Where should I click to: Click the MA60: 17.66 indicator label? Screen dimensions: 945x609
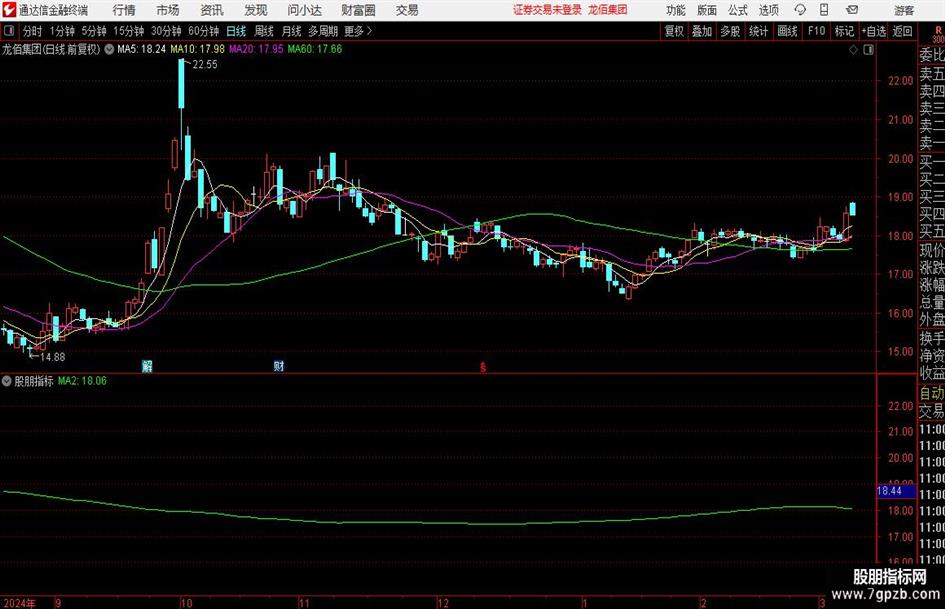point(315,49)
